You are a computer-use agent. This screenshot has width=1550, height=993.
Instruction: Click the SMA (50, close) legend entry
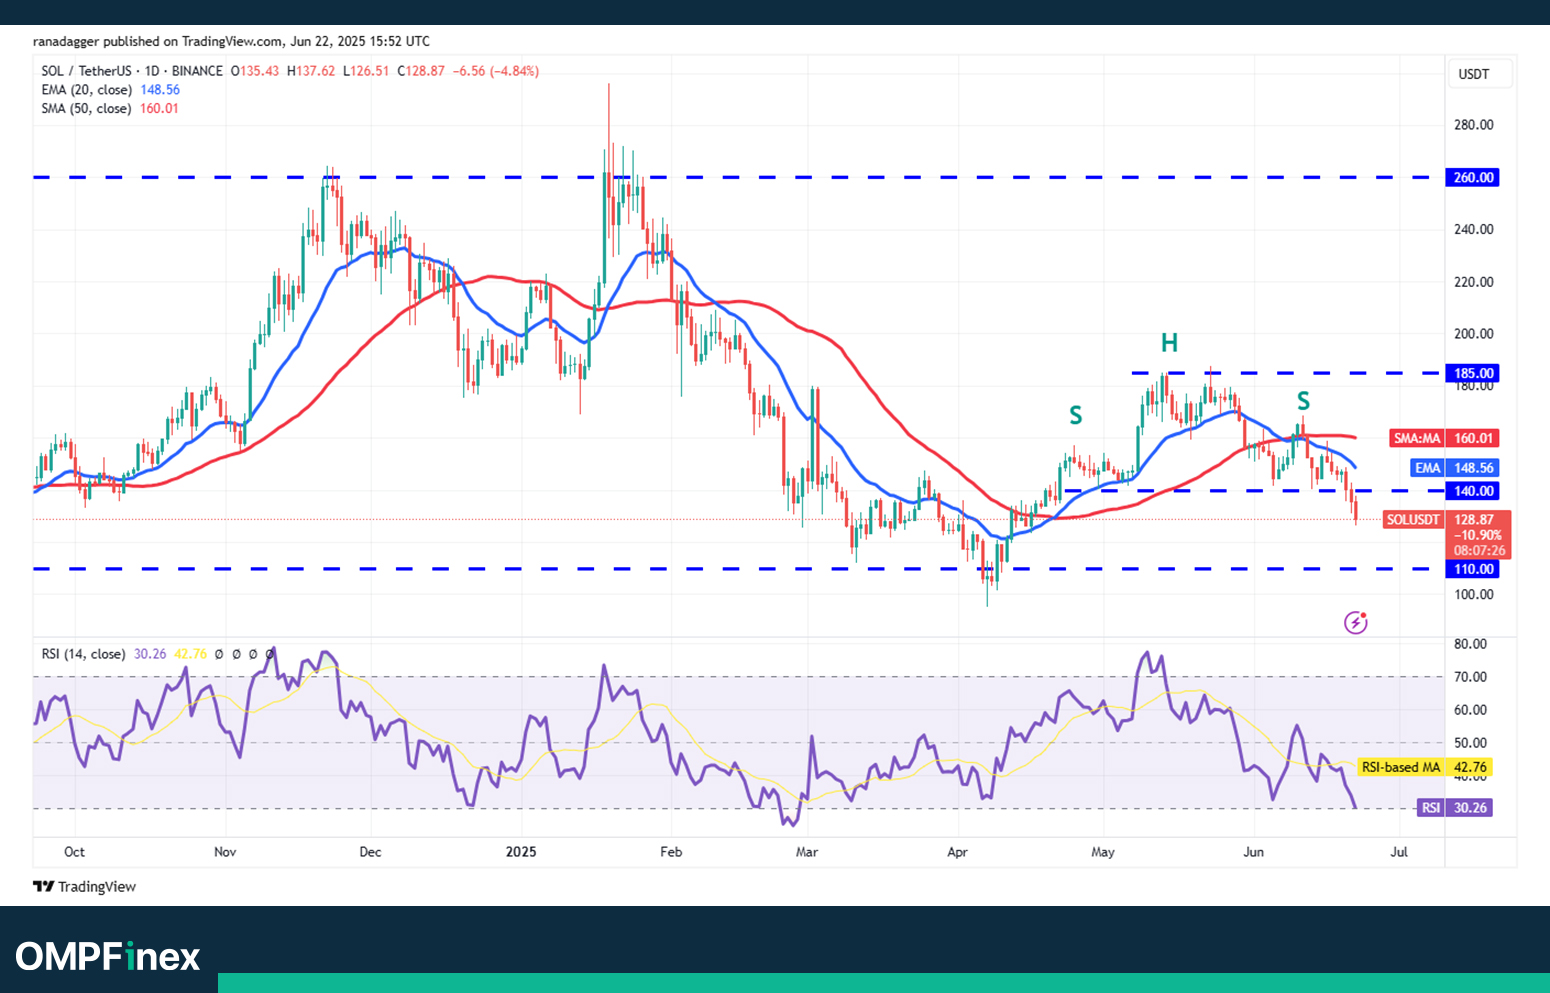86,108
